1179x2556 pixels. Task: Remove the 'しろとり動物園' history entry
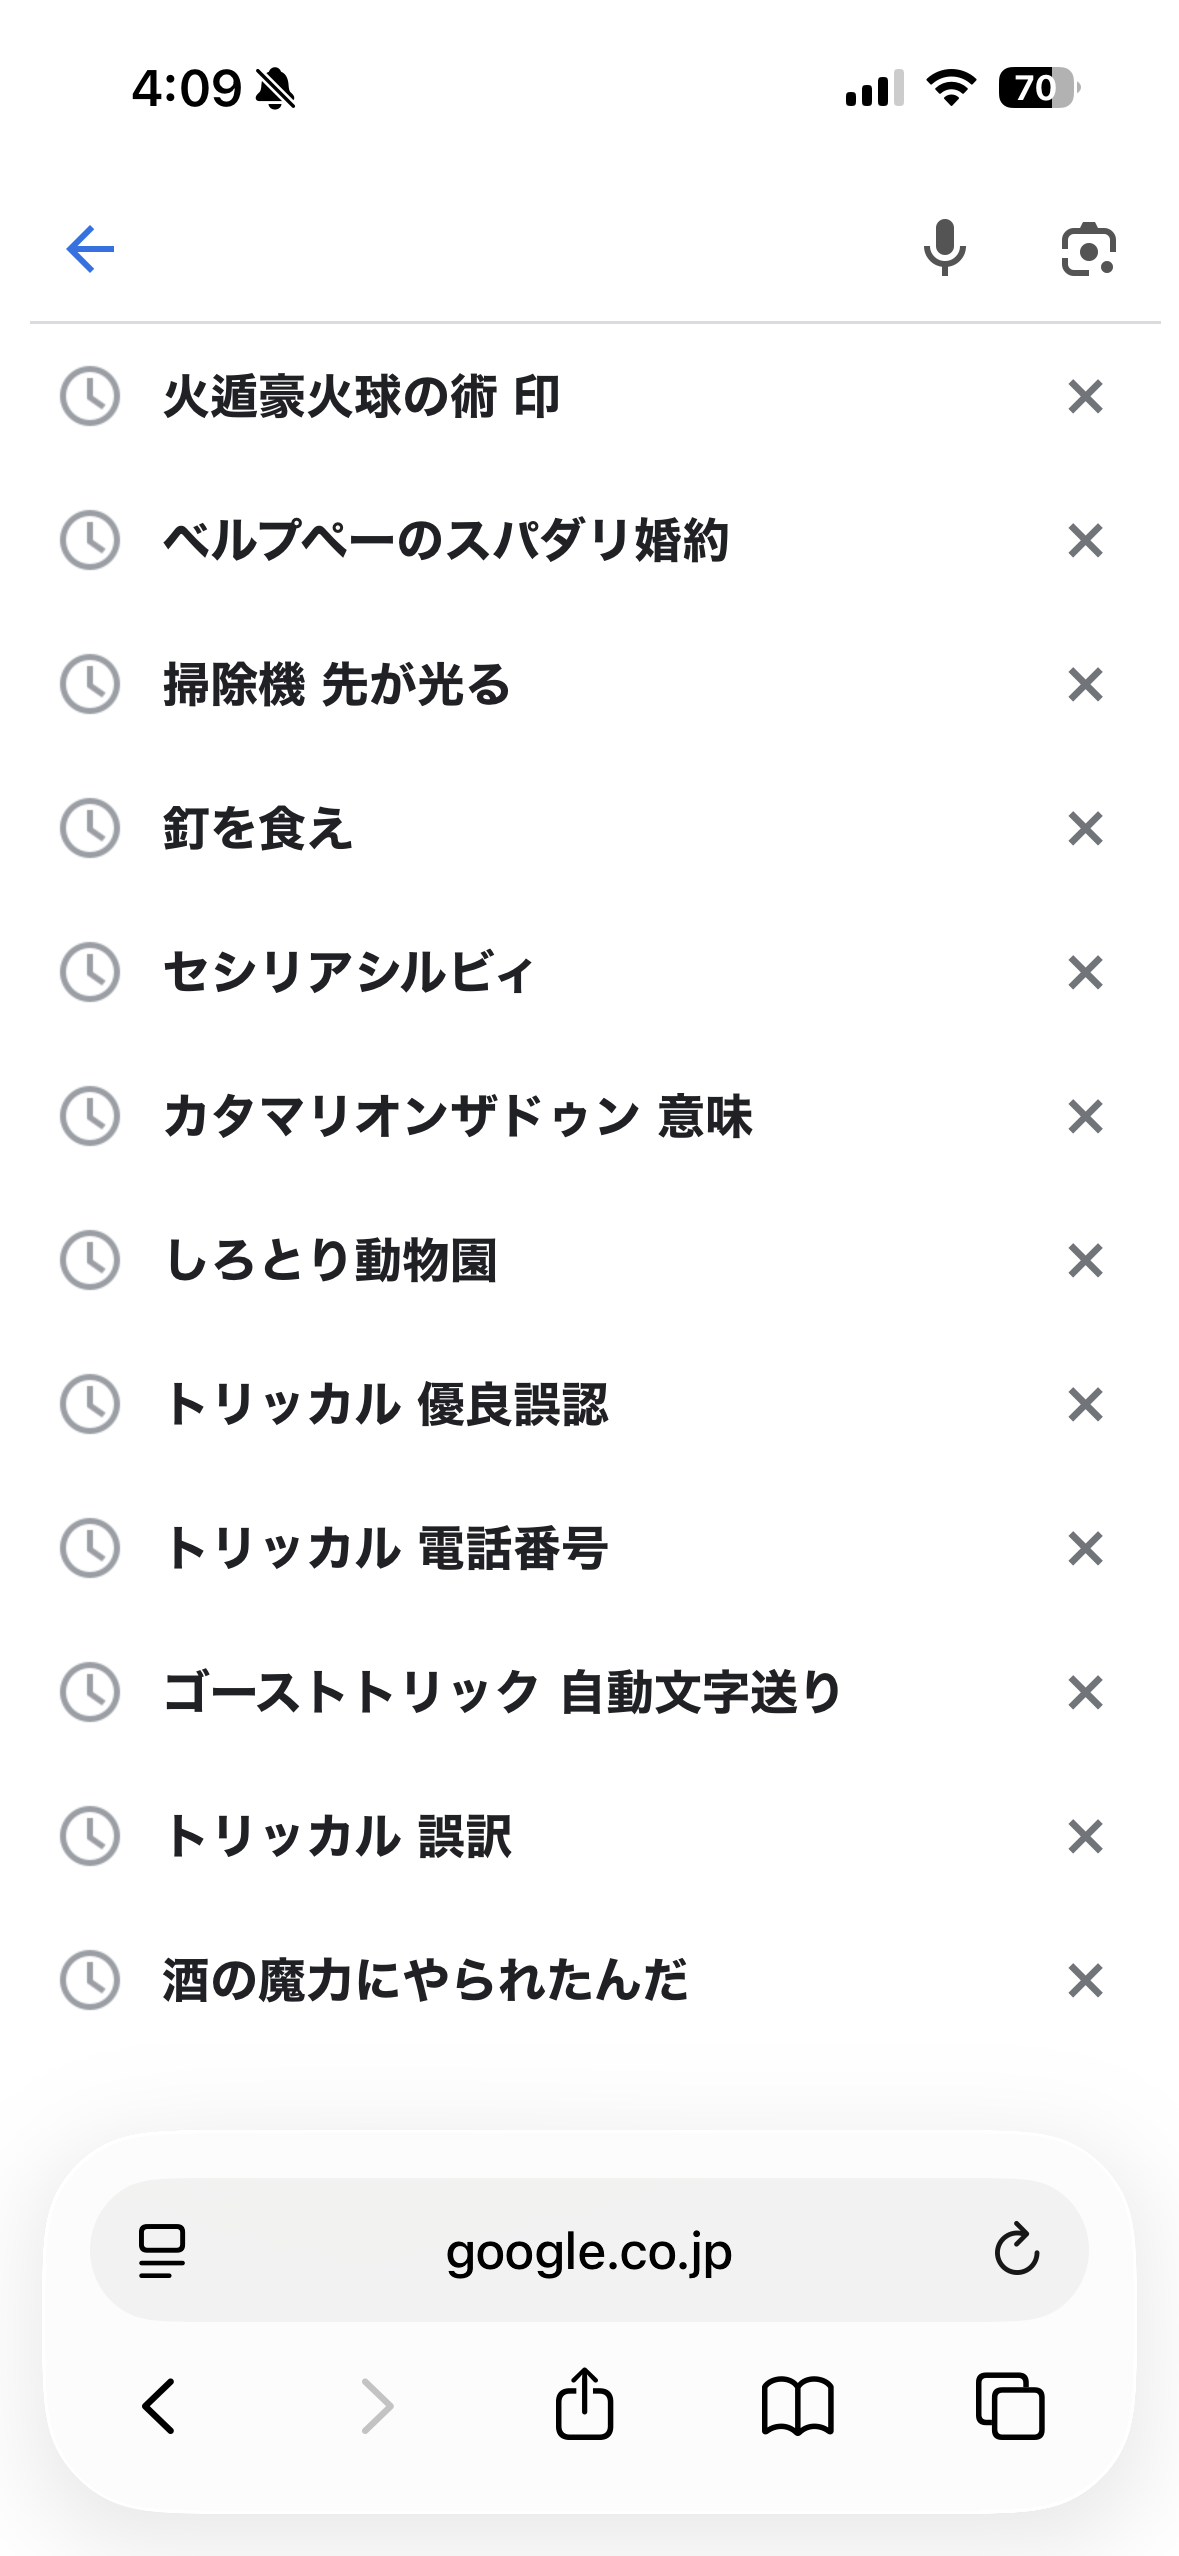click(x=1085, y=1261)
